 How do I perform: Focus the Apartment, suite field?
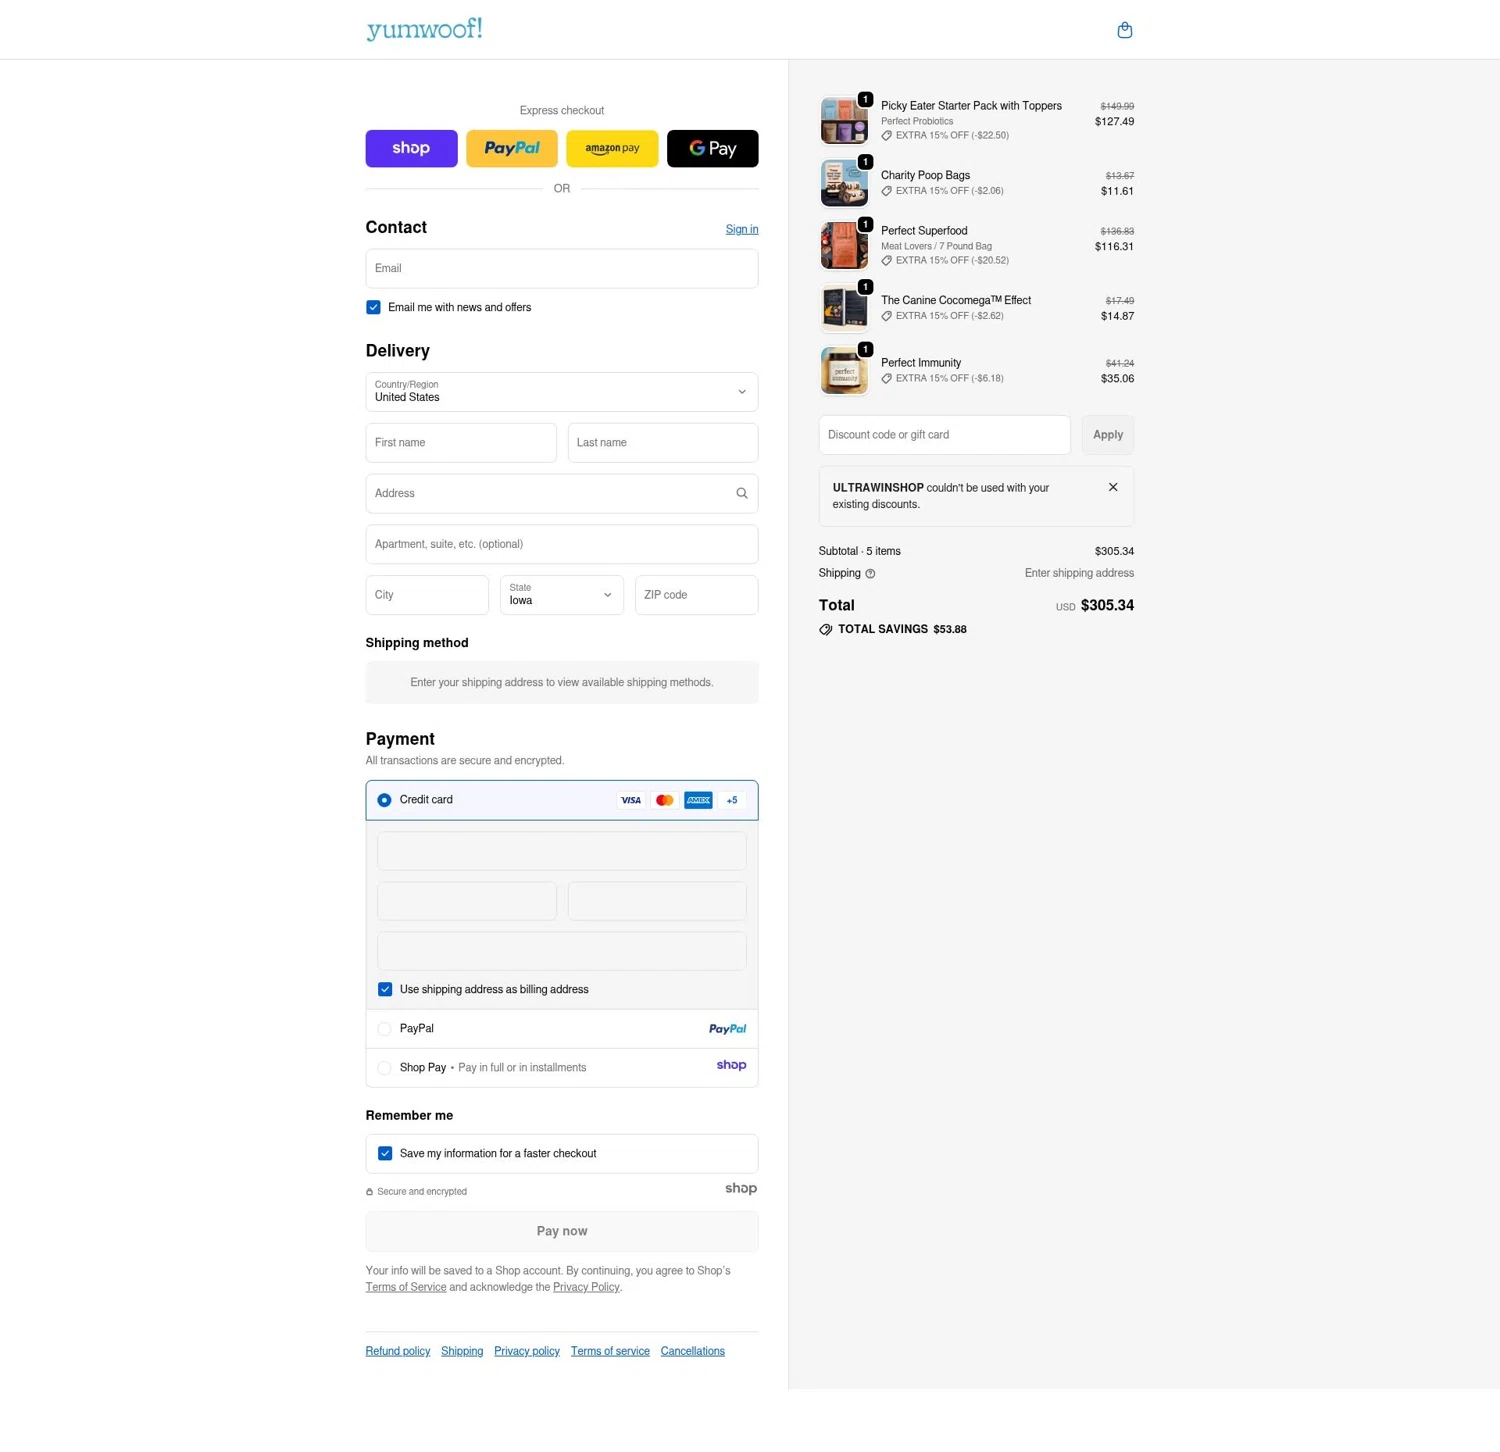pos(562,544)
